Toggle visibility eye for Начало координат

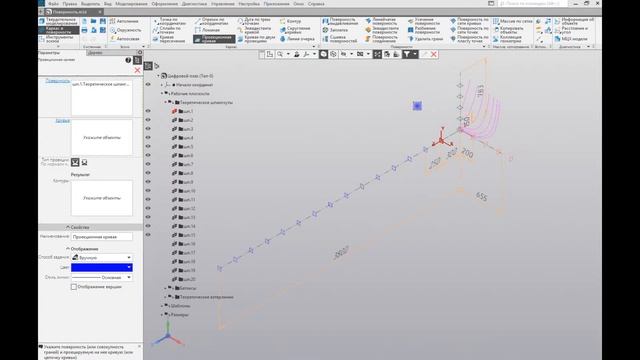148,84
